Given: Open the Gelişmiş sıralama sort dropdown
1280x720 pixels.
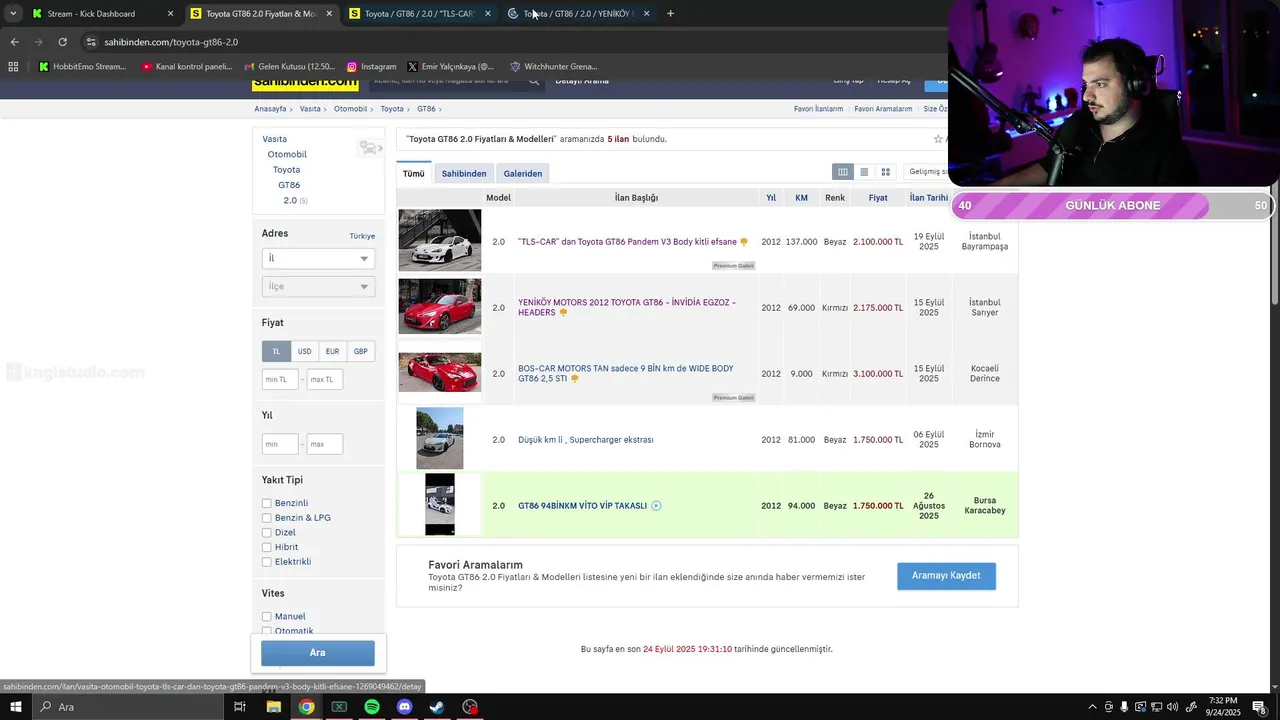Looking at the screenshot, I should tap(927, 172).
